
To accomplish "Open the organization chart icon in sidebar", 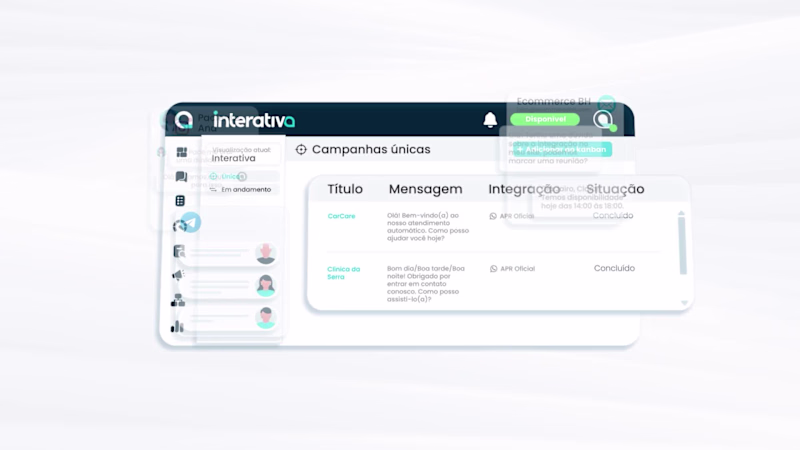I will (178, 301).
